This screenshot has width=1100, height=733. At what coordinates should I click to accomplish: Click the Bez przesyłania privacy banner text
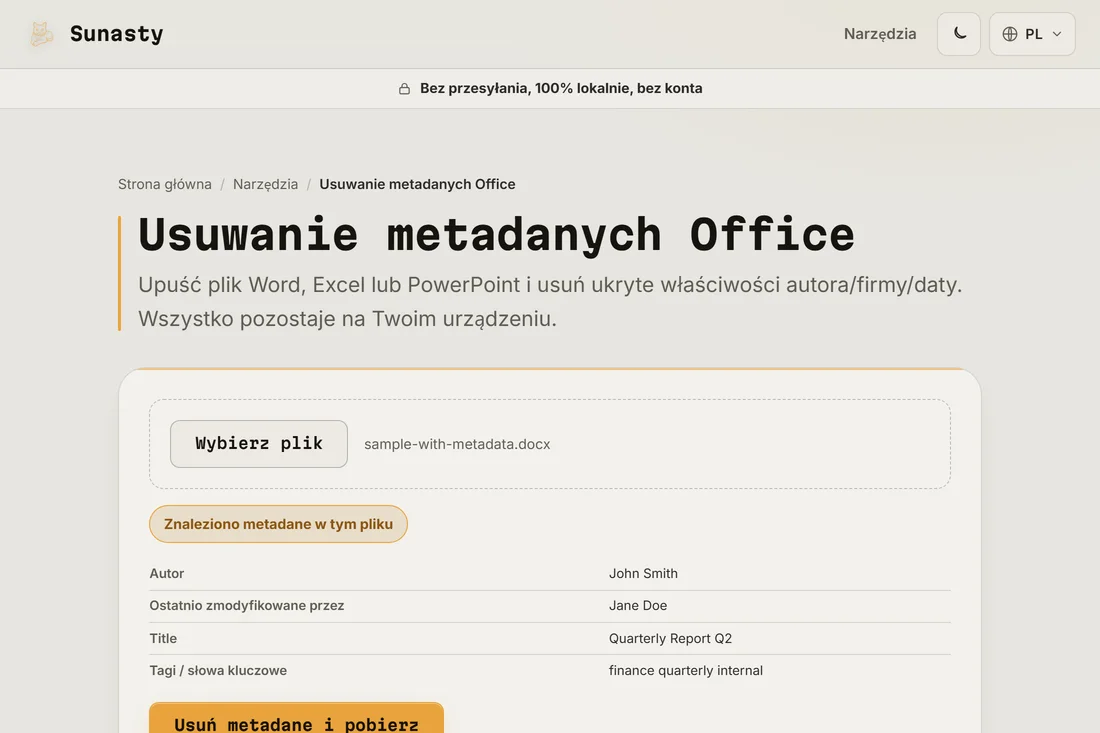pos(561,88)
